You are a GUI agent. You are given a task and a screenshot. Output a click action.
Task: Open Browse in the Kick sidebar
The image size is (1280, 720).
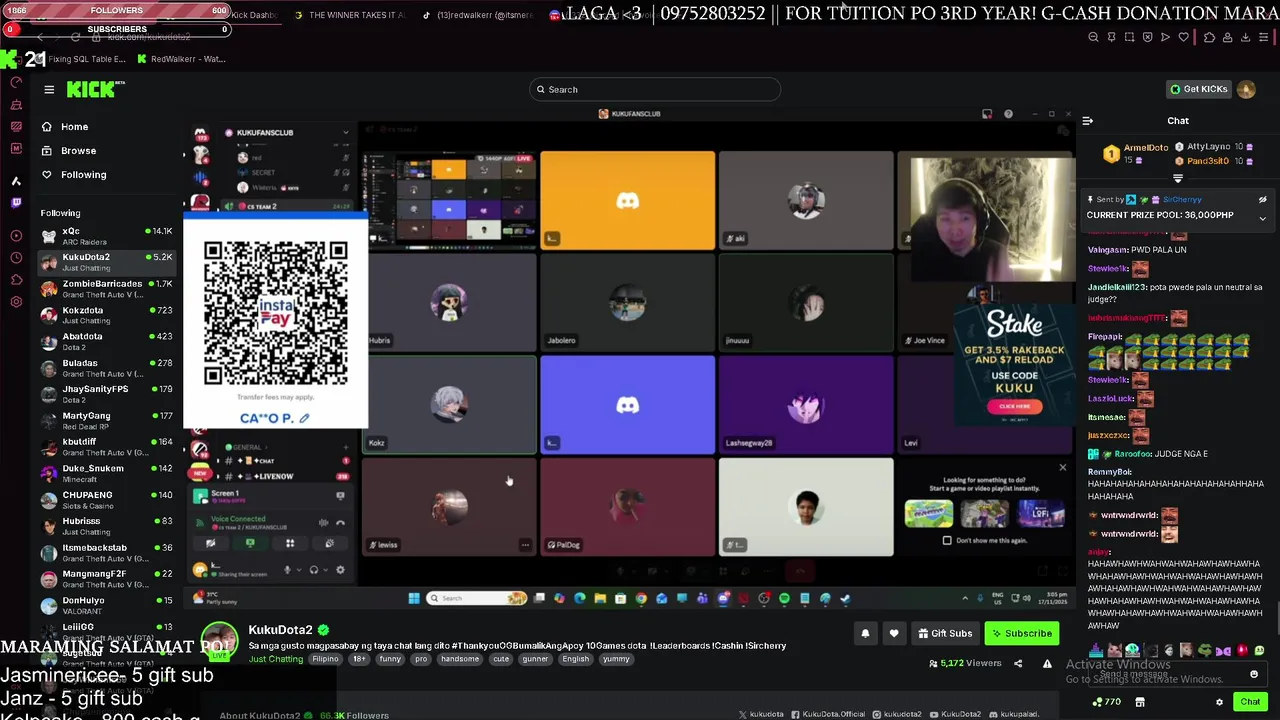(x=78, y=151)
